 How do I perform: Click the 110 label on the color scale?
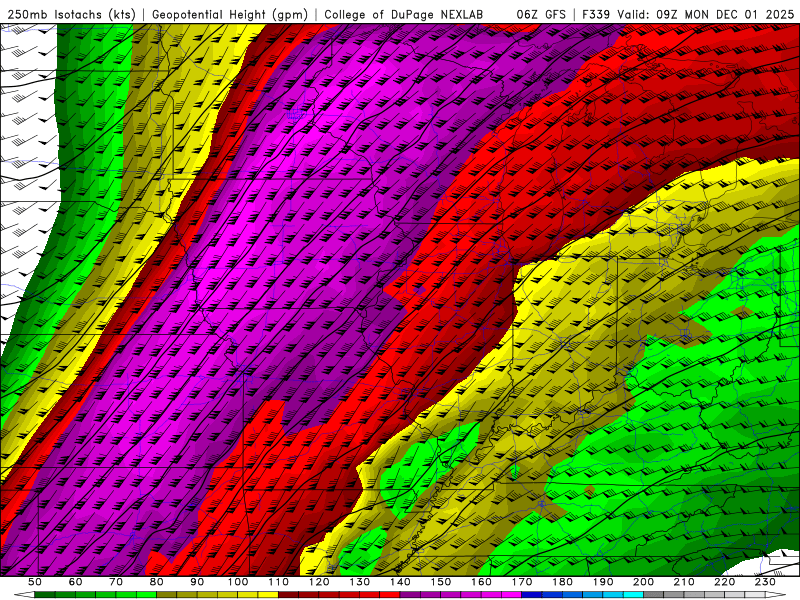278,582
